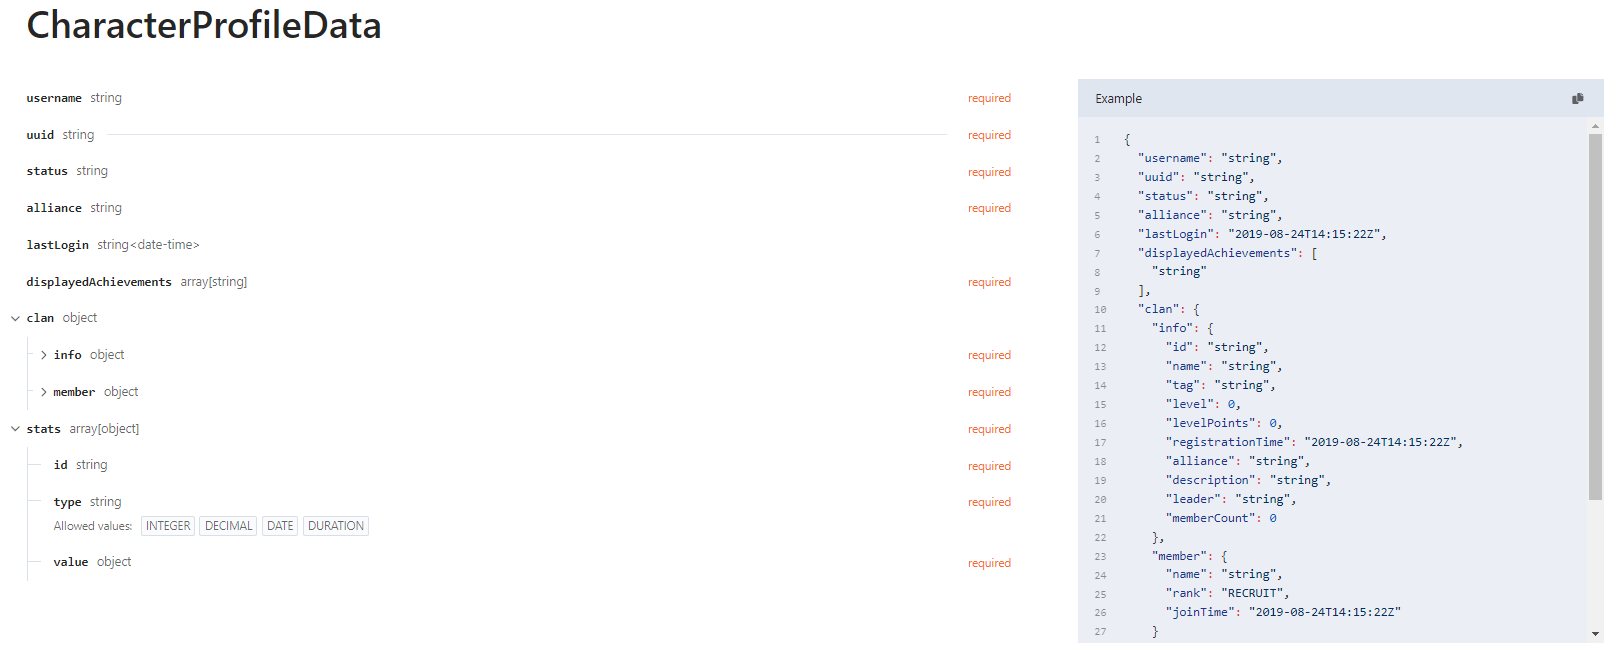Click the "leader": "string" example line

pyautogui.click(x=1231, y=499)
